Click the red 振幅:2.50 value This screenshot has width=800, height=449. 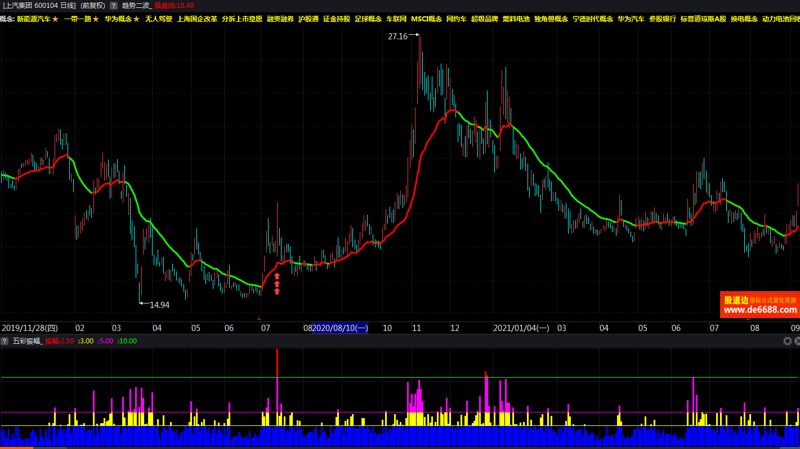(x=60, y=341)
